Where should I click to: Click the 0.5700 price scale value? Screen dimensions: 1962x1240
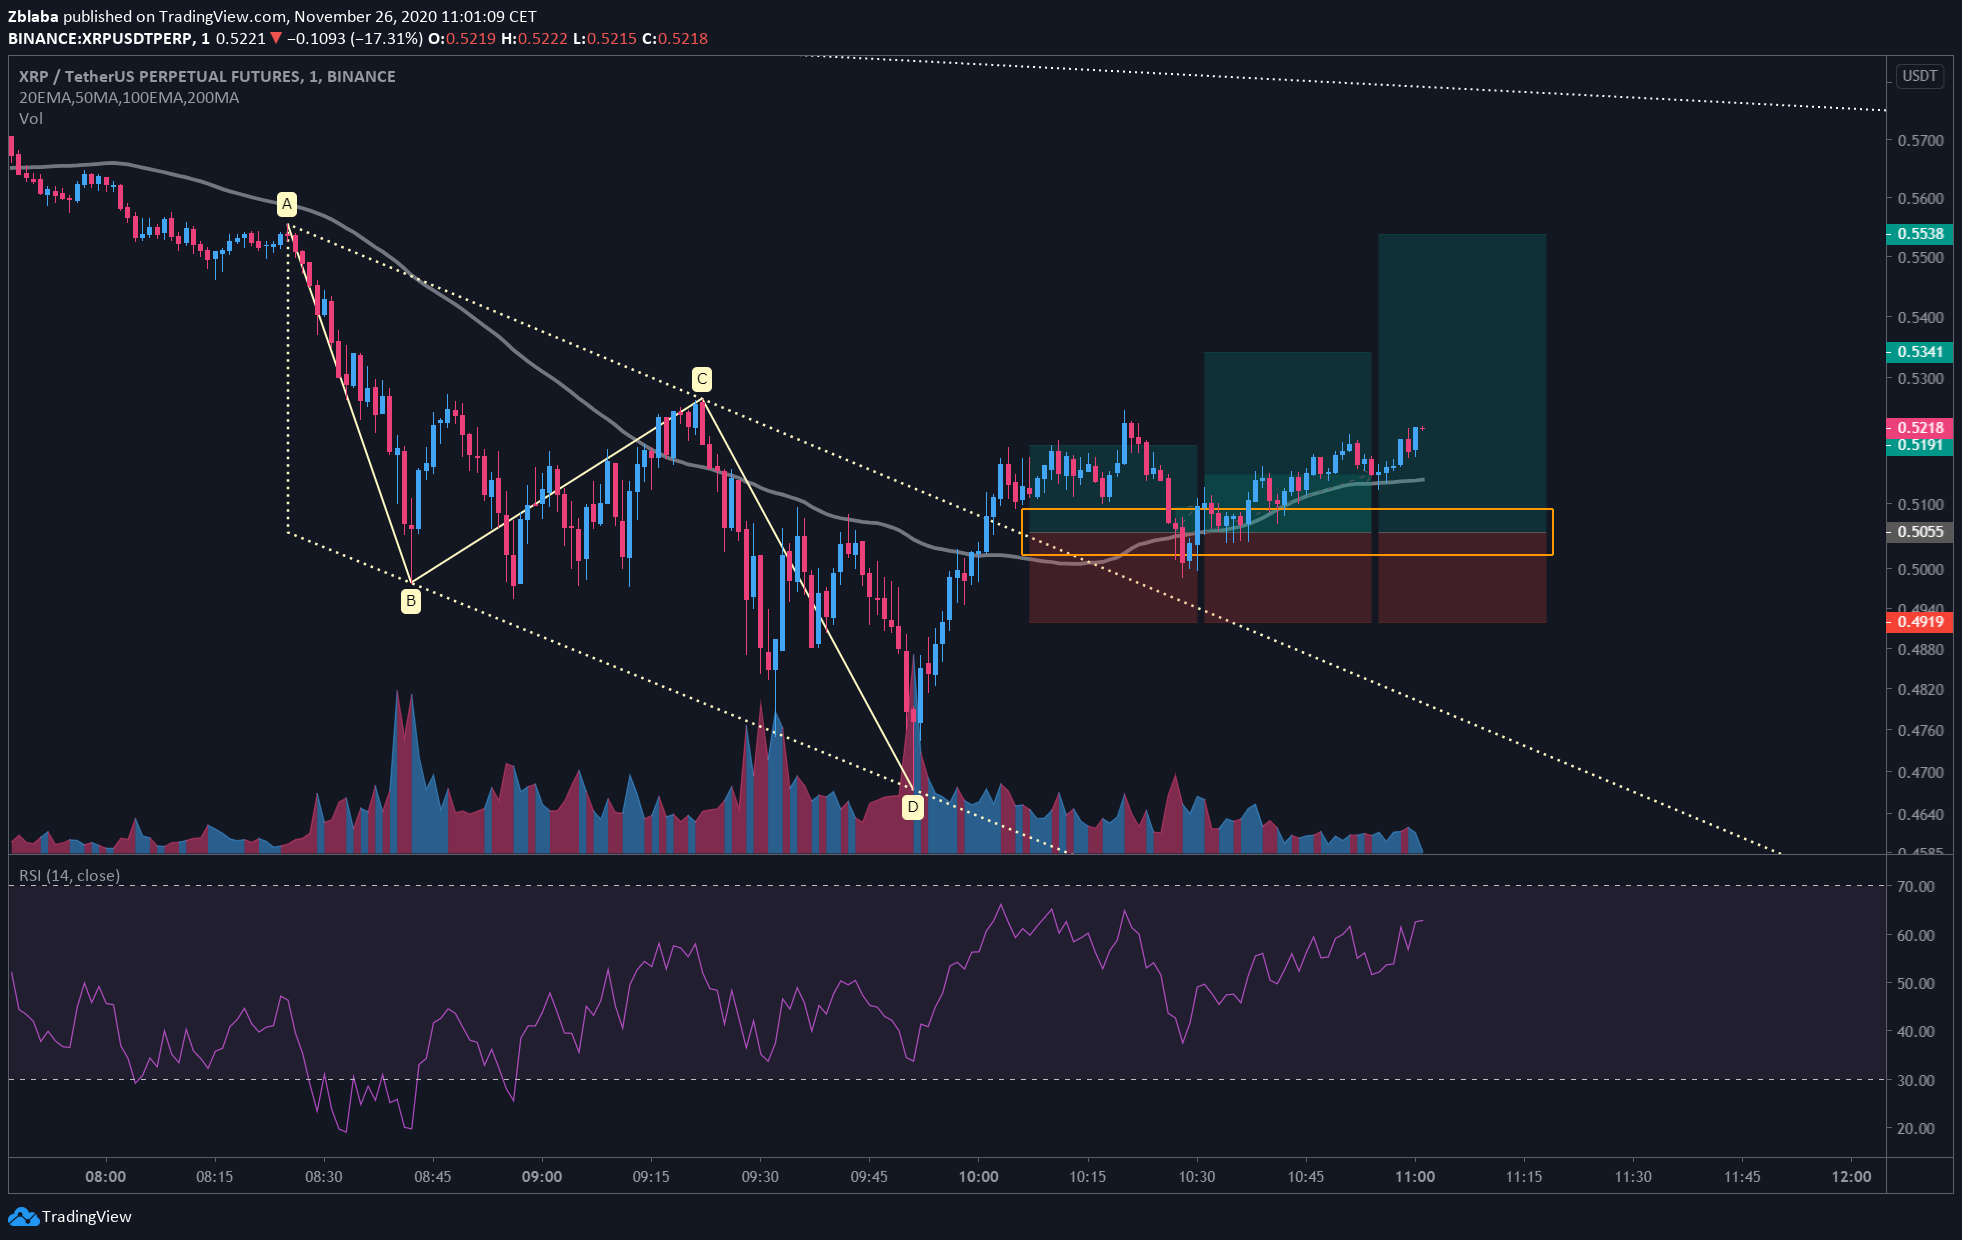[x=1921, y=141]
